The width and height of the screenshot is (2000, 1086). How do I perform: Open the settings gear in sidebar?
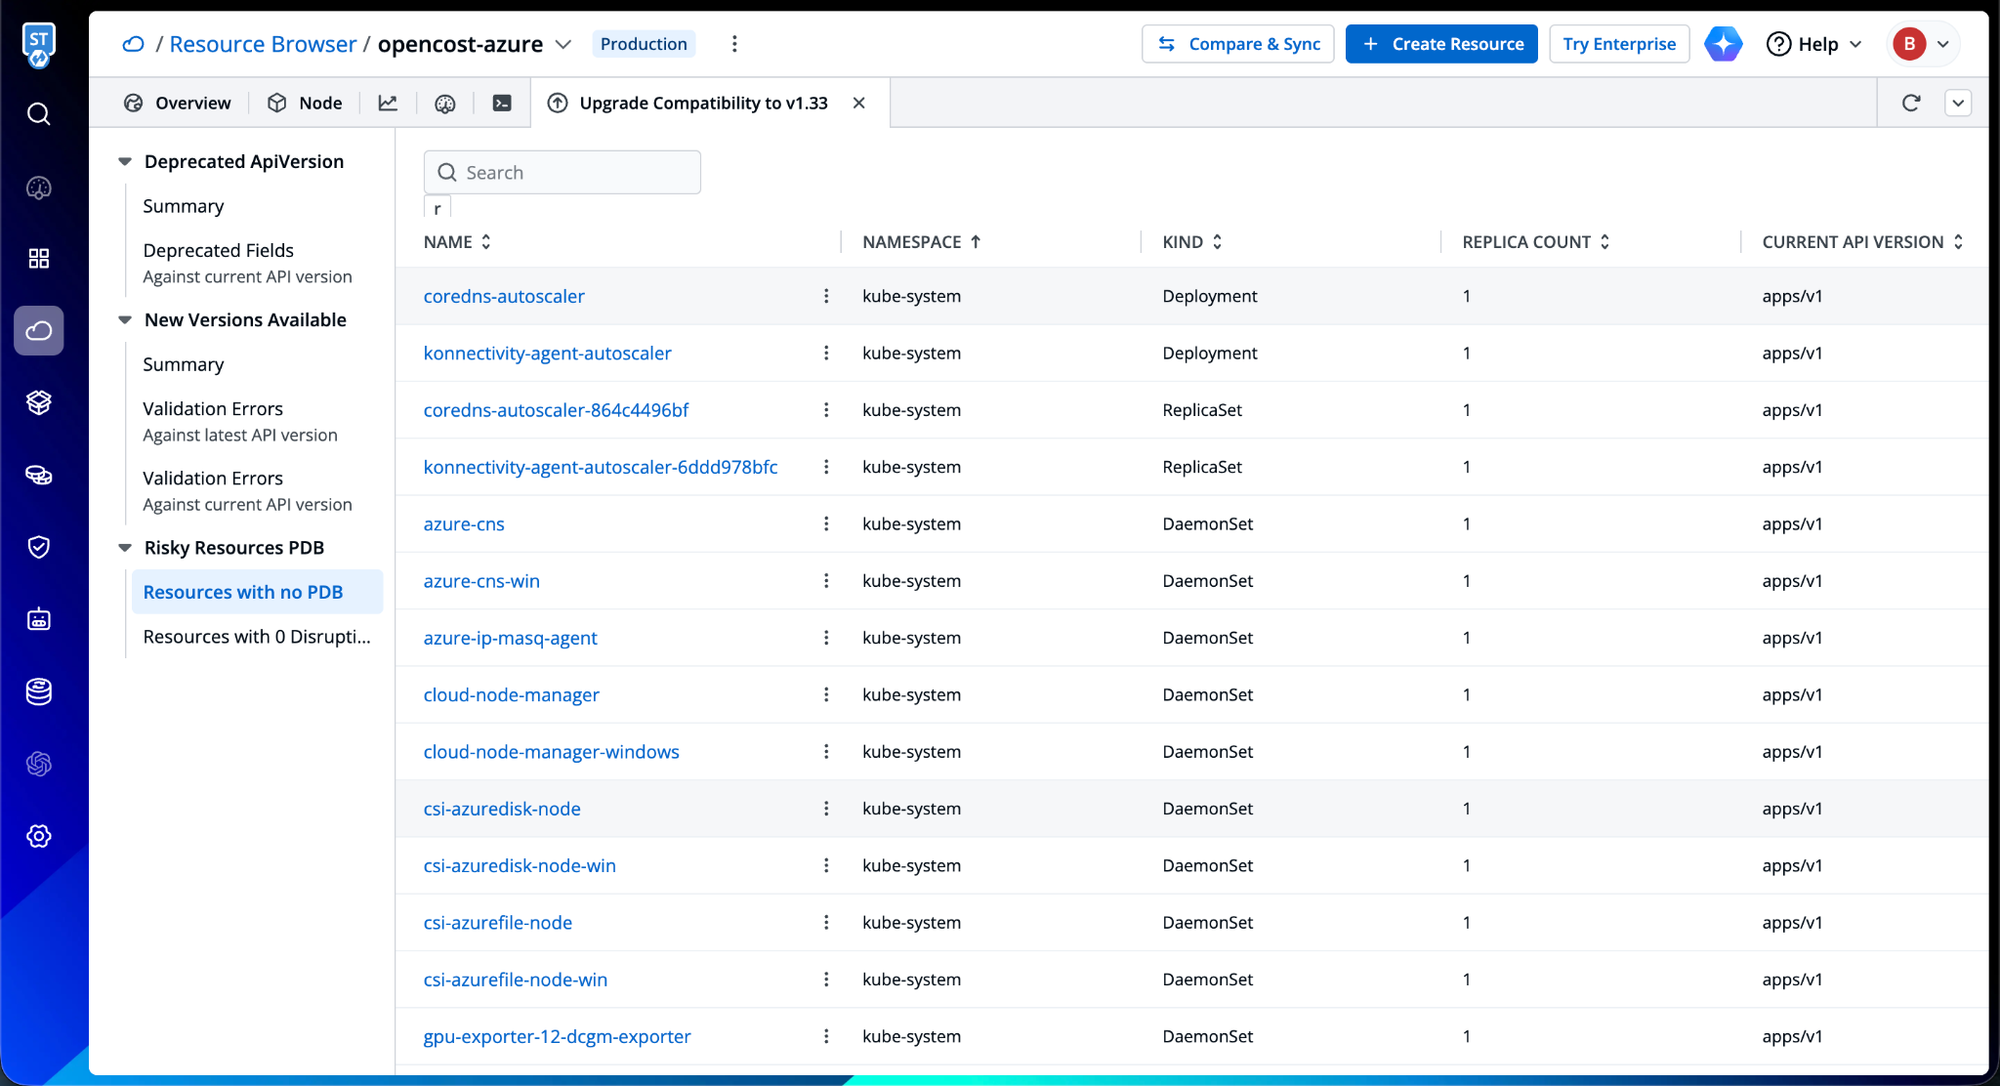tap(38, 836)
